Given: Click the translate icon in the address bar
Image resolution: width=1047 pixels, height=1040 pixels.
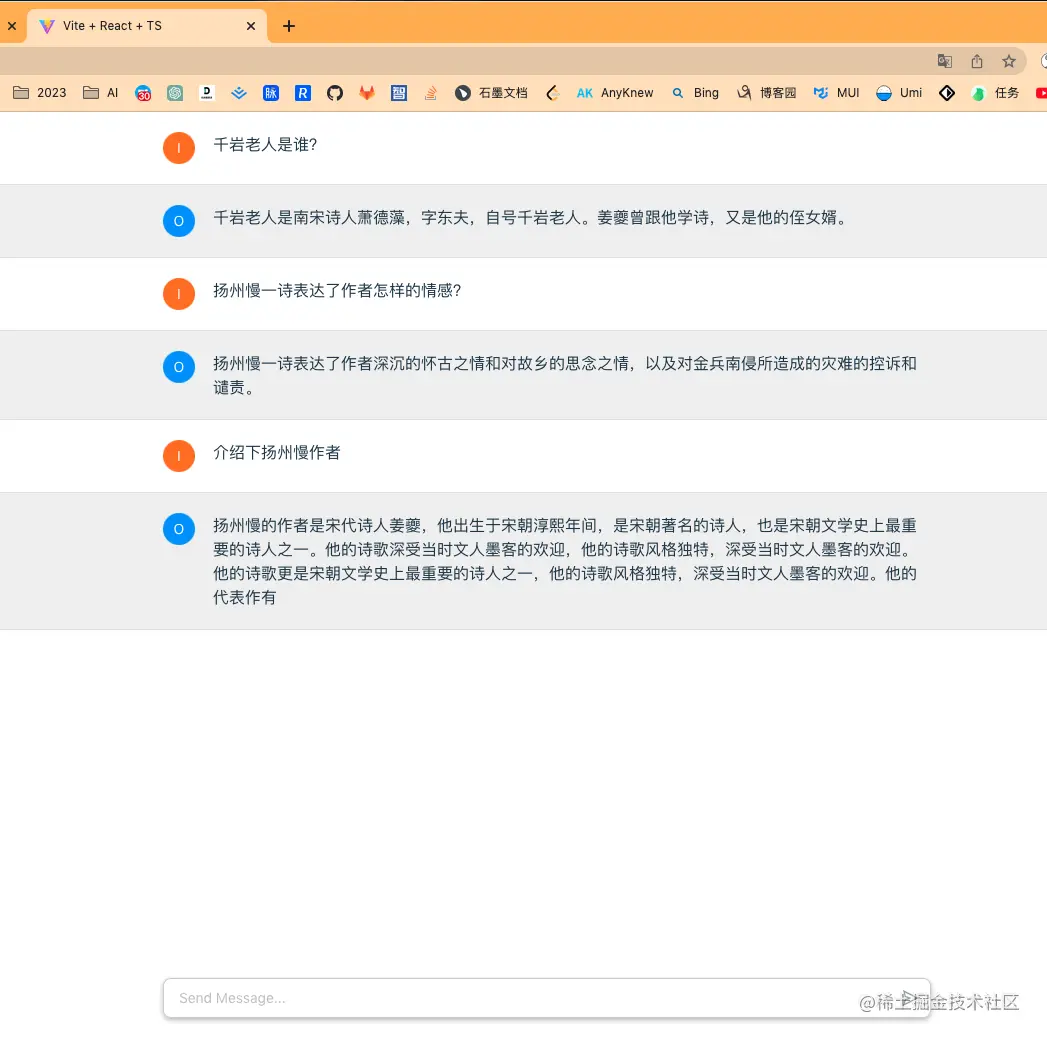Looking at the screenshot, I should 944,61.
